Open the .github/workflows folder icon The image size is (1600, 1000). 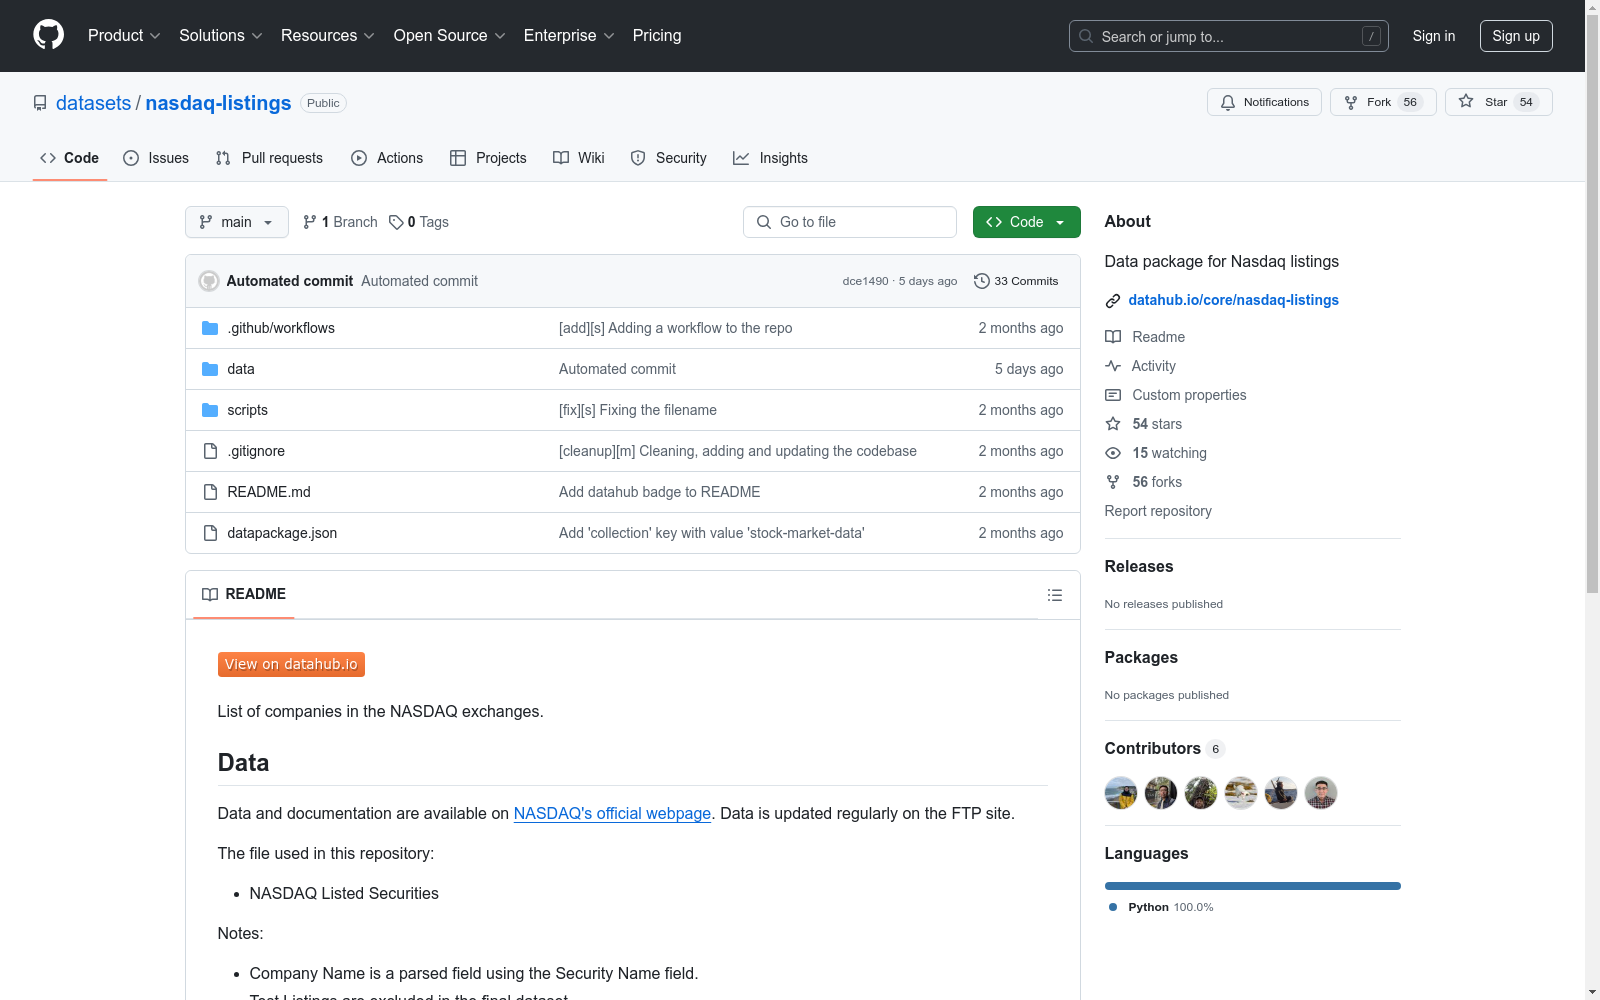point(210,328)
